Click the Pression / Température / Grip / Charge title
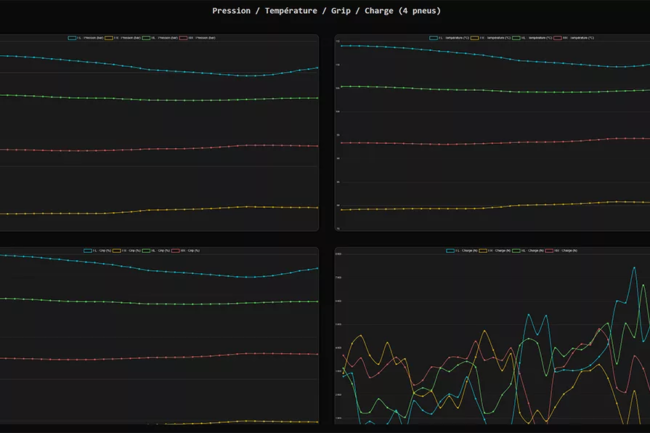This screenshot has height=433, width=650. 325,11
